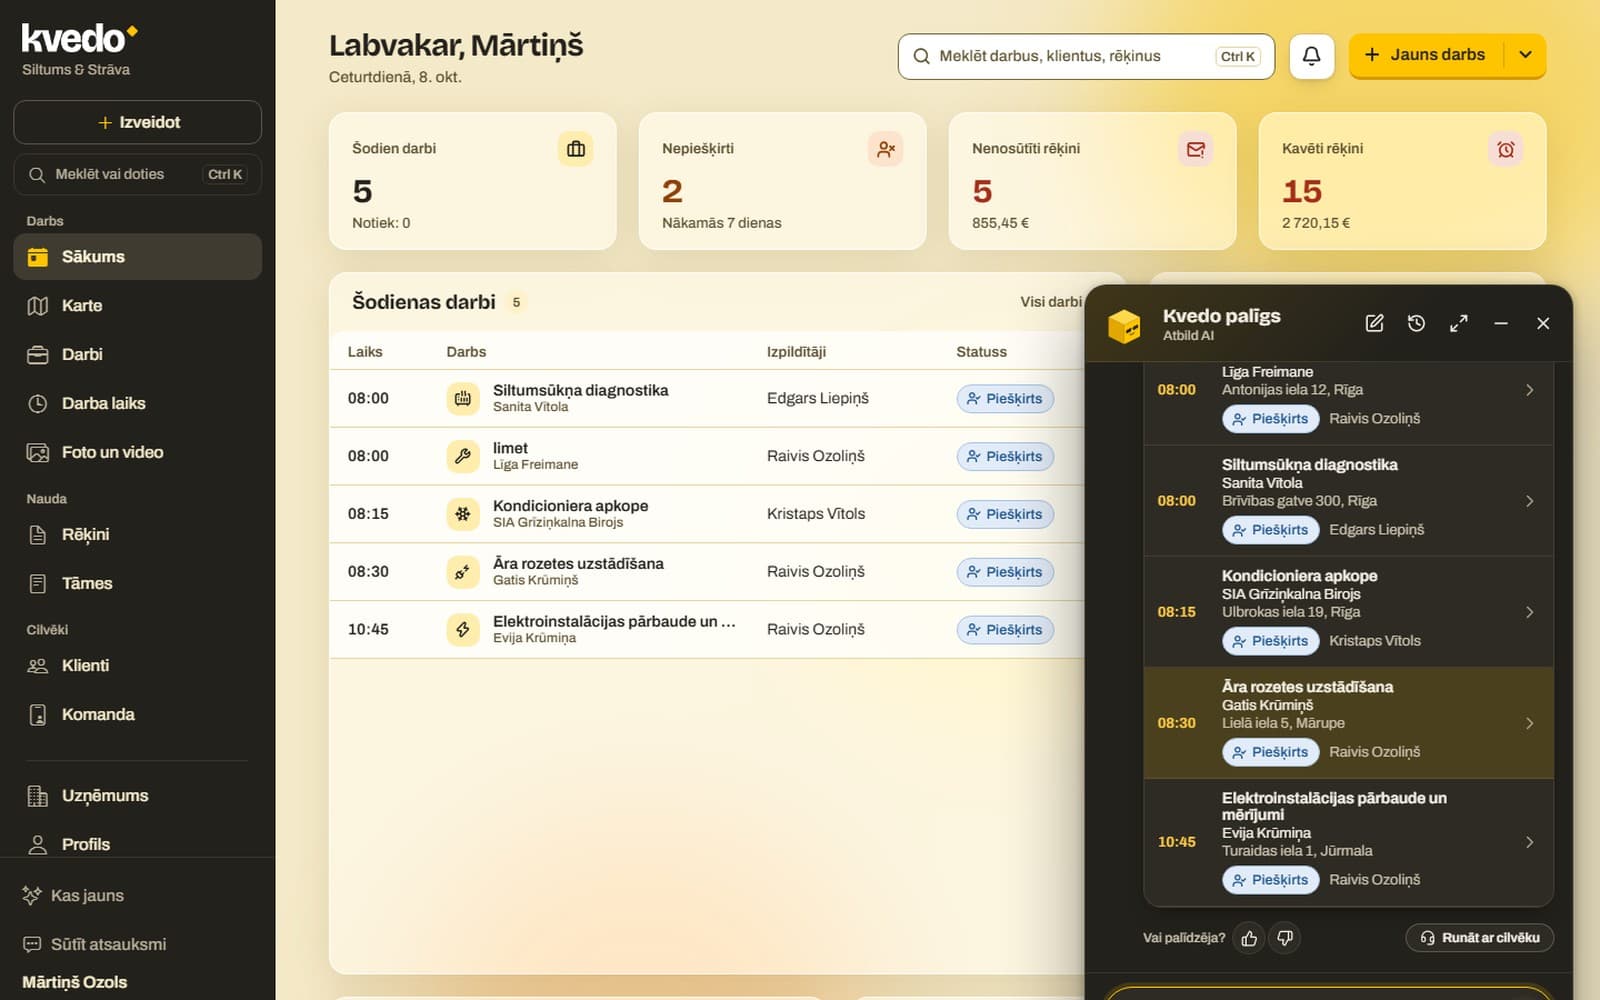Open Darbi in the sidebar
The height and width of the screenshot is (1000, 1600).
138,355
